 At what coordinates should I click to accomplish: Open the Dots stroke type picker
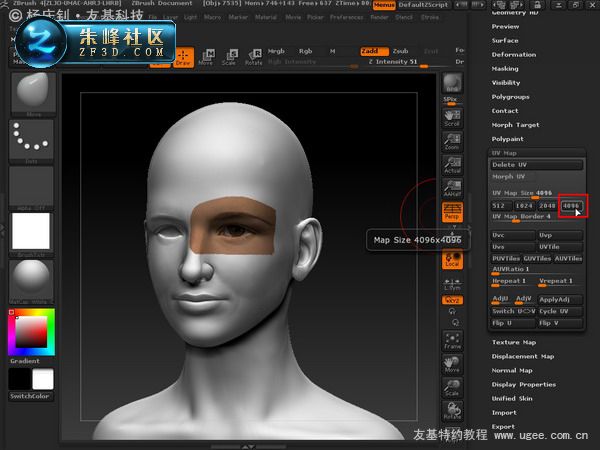(x=31, y=142)
